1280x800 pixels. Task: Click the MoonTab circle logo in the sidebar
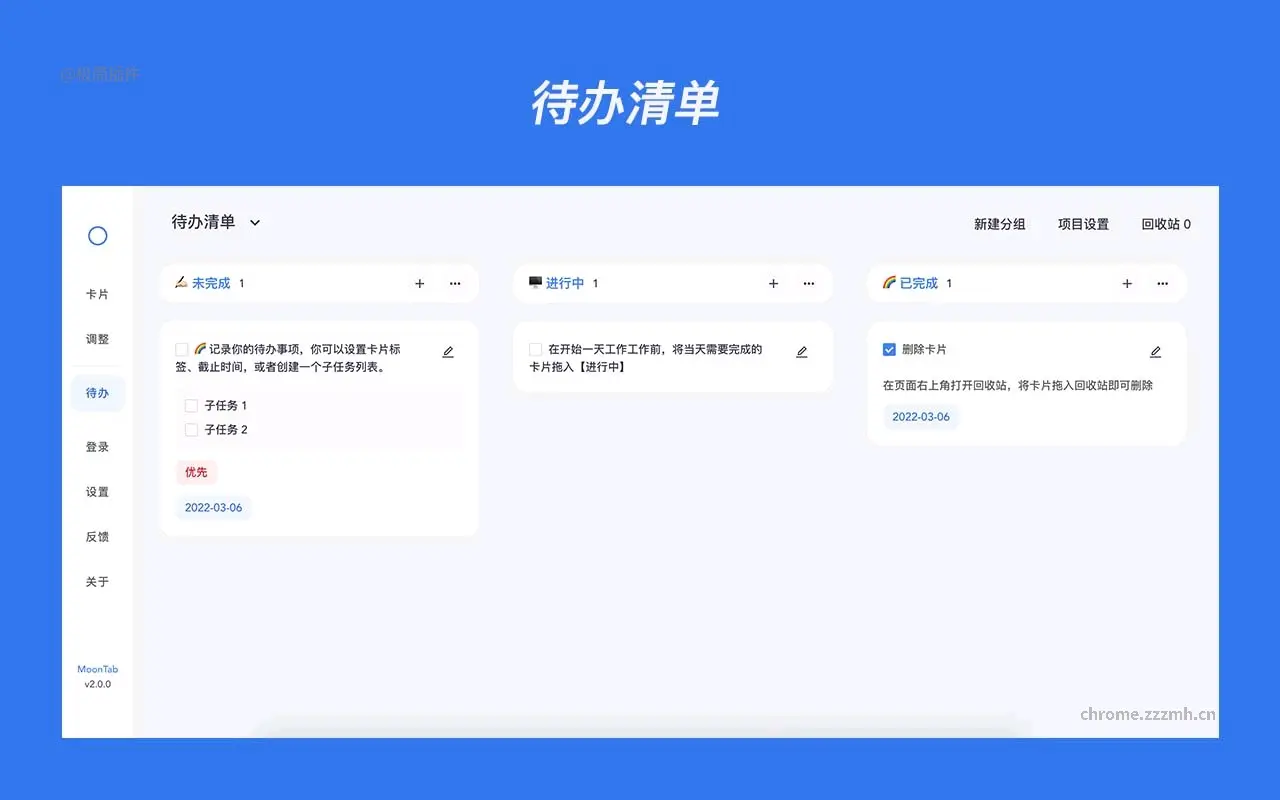pos(97,235)
